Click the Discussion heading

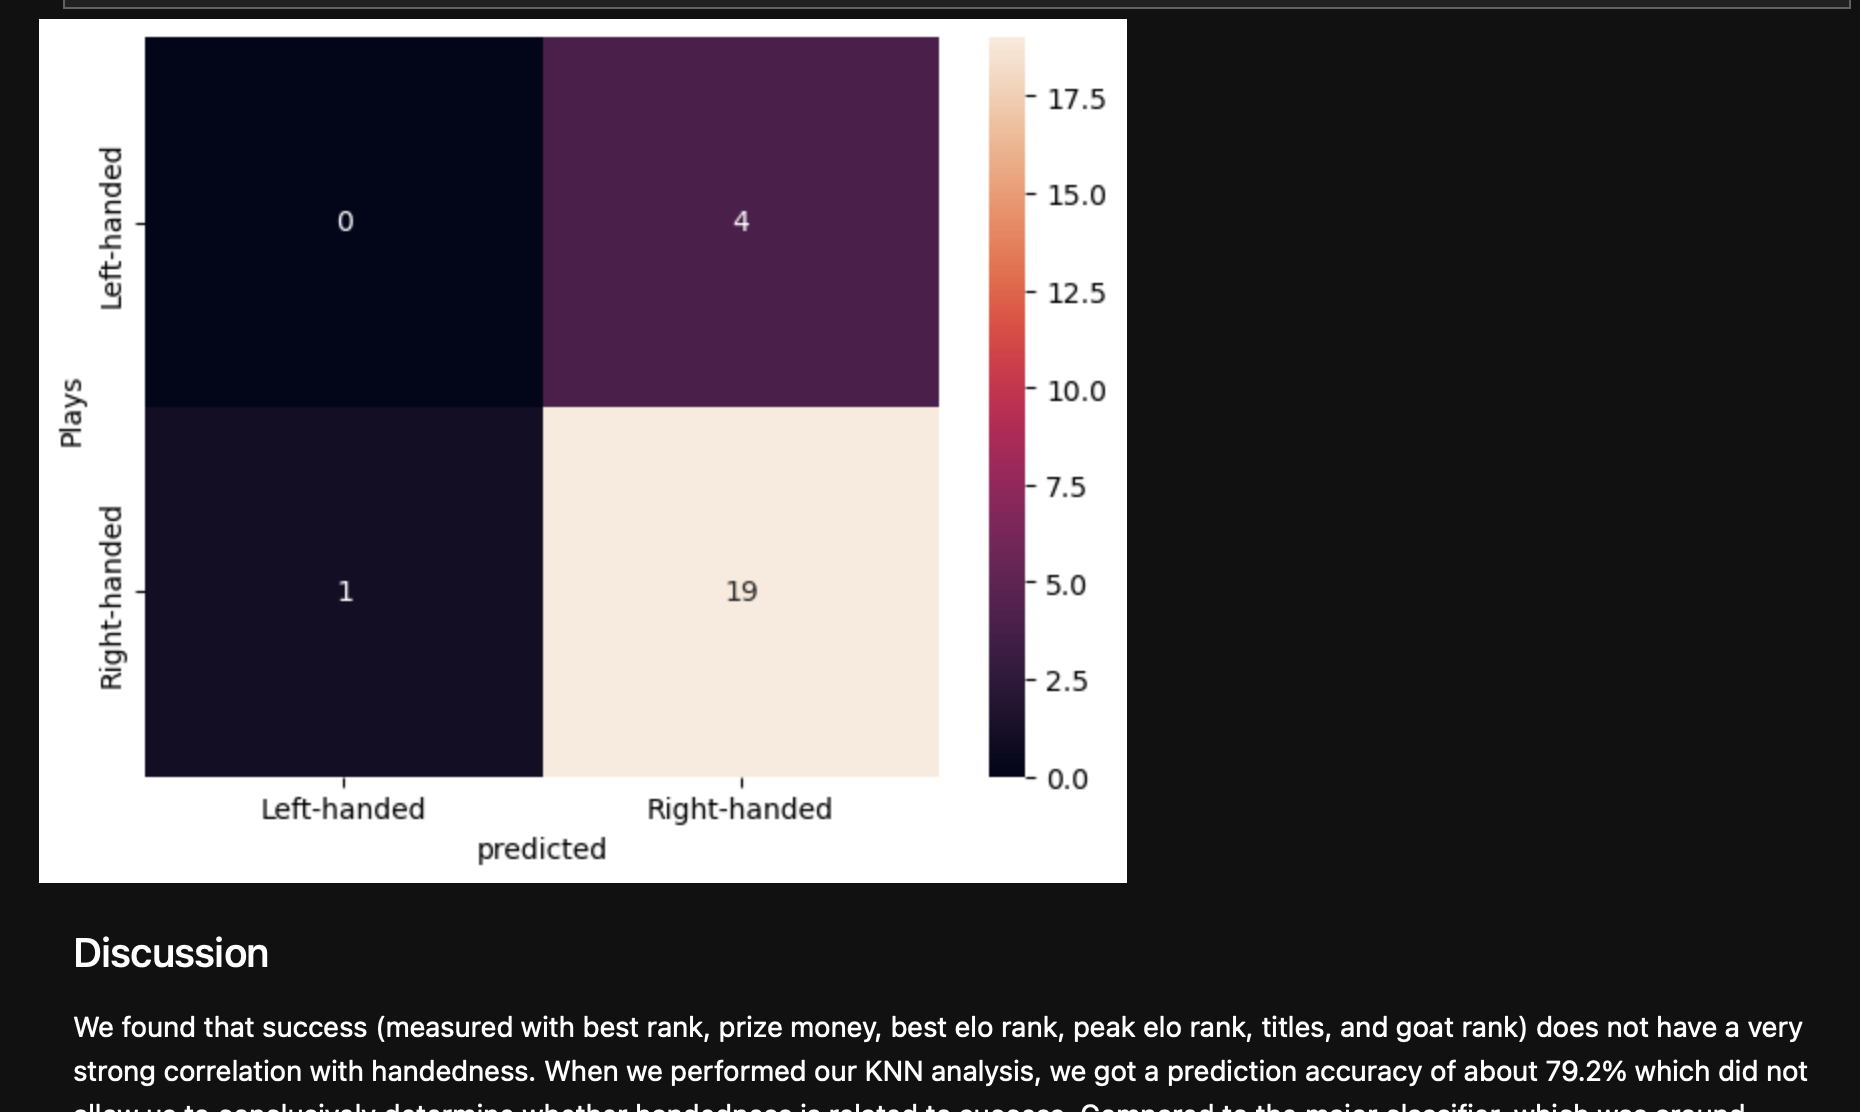tap(171, 953)
